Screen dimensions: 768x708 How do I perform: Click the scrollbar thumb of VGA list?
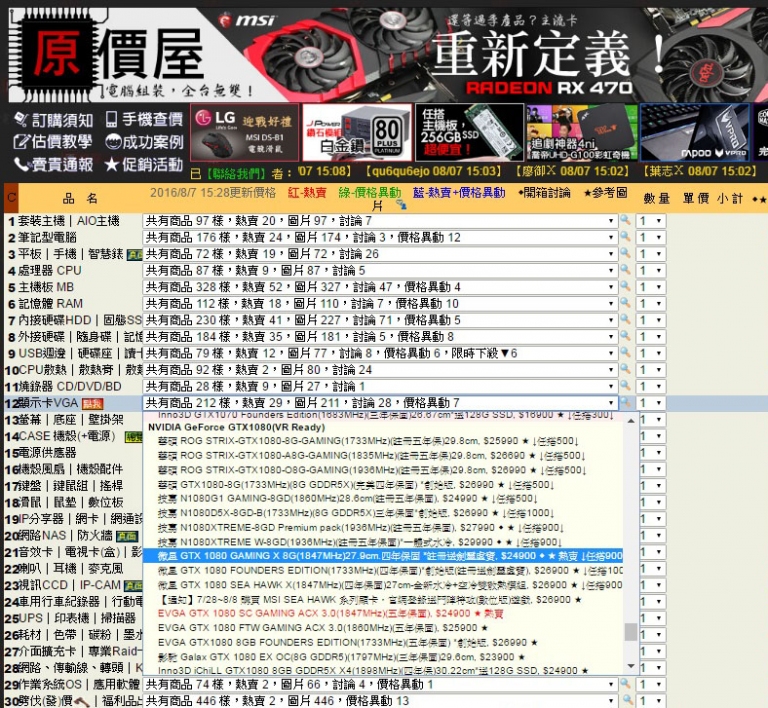pyautogui.click(x=631, y=632)
